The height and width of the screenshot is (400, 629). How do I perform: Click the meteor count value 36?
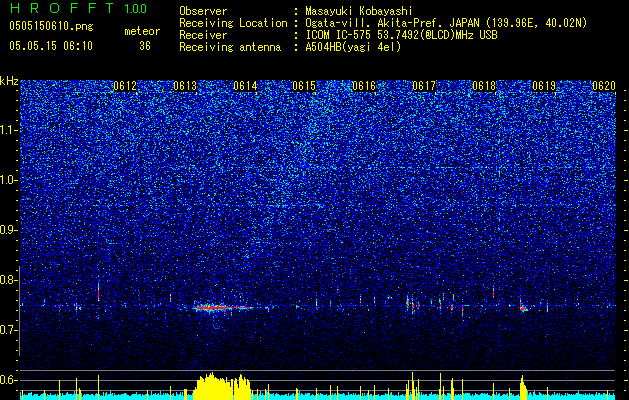[145, 46]
